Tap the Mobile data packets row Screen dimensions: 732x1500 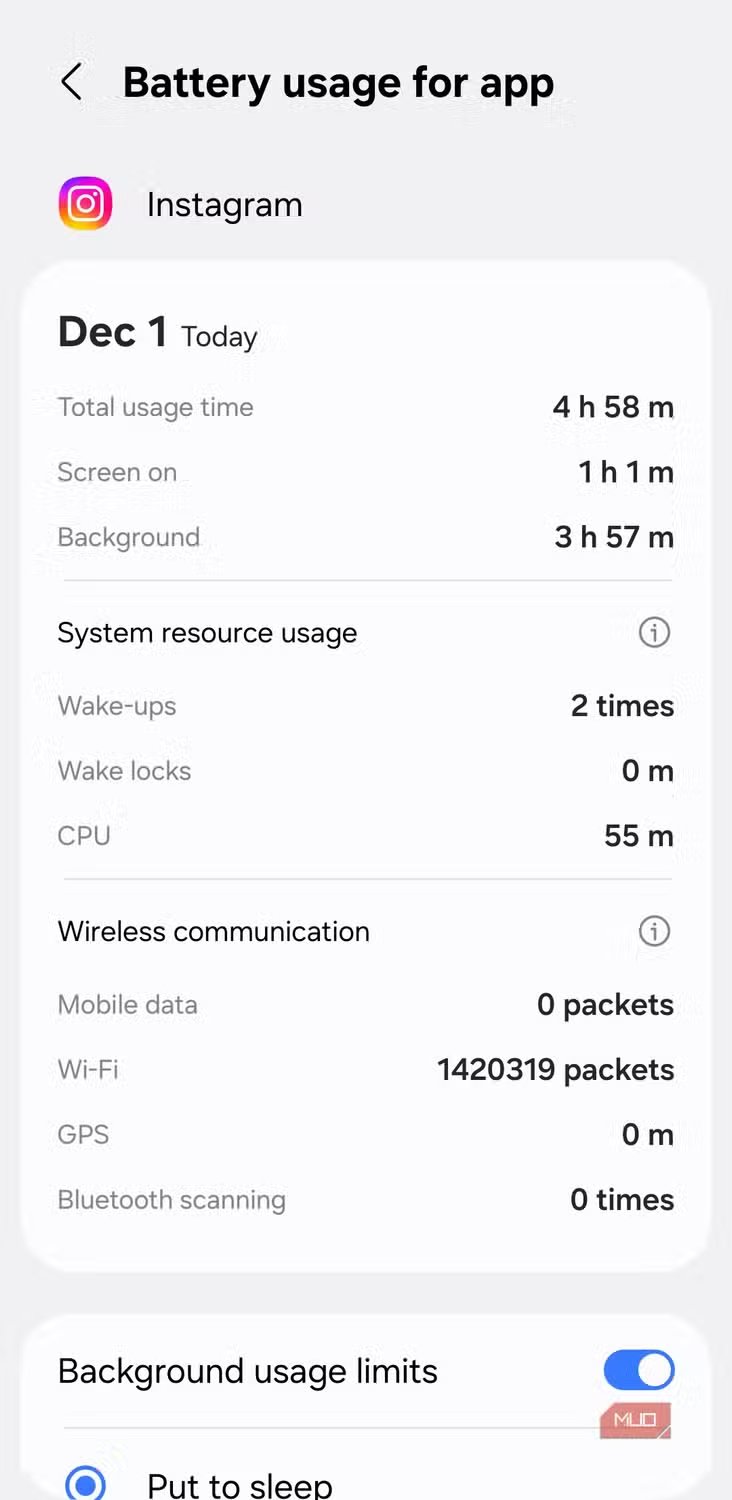[365, 1005]
